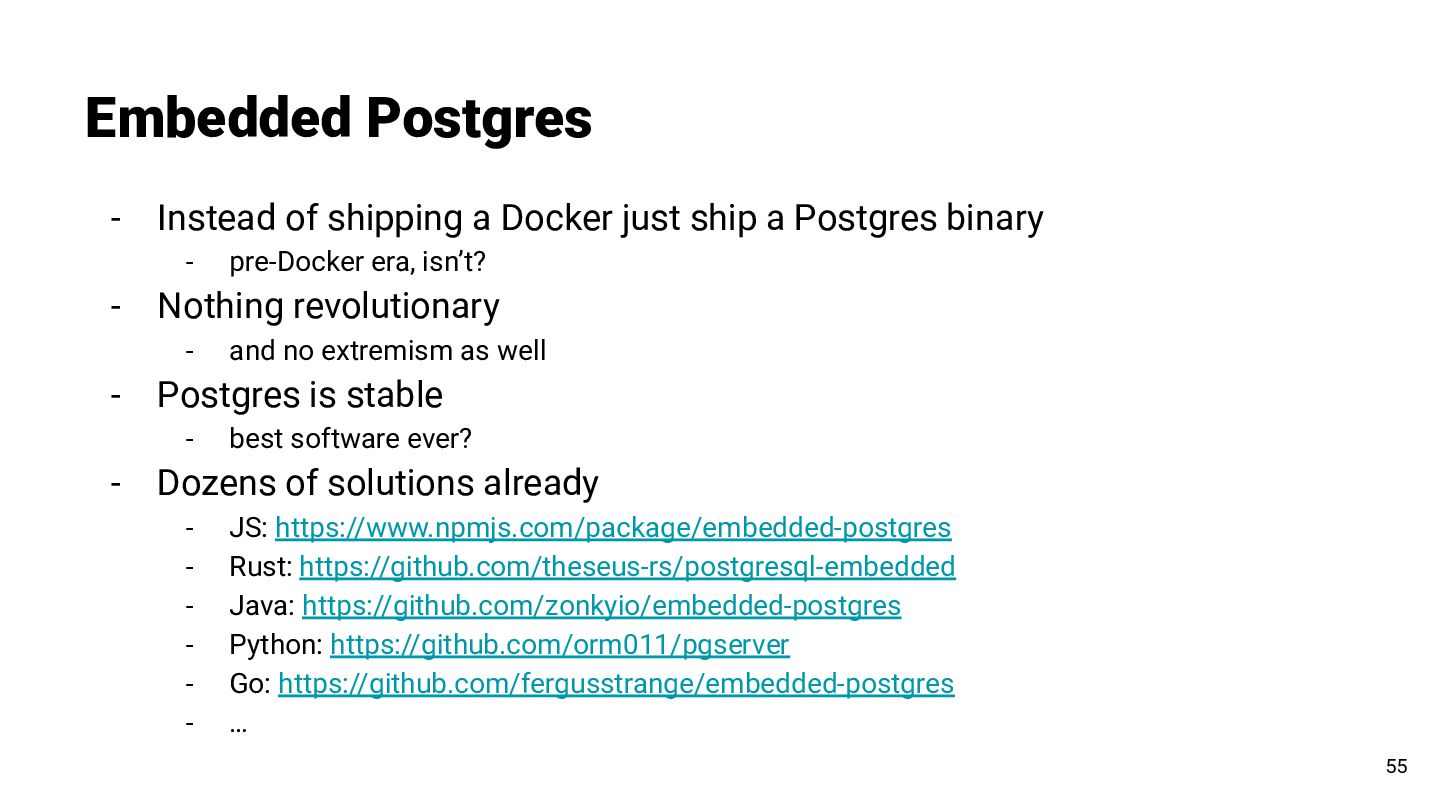The width and height of the screenshot is (1440, 810).
Task: Click the trailing ellipsis list item
Action: (238, 724)
